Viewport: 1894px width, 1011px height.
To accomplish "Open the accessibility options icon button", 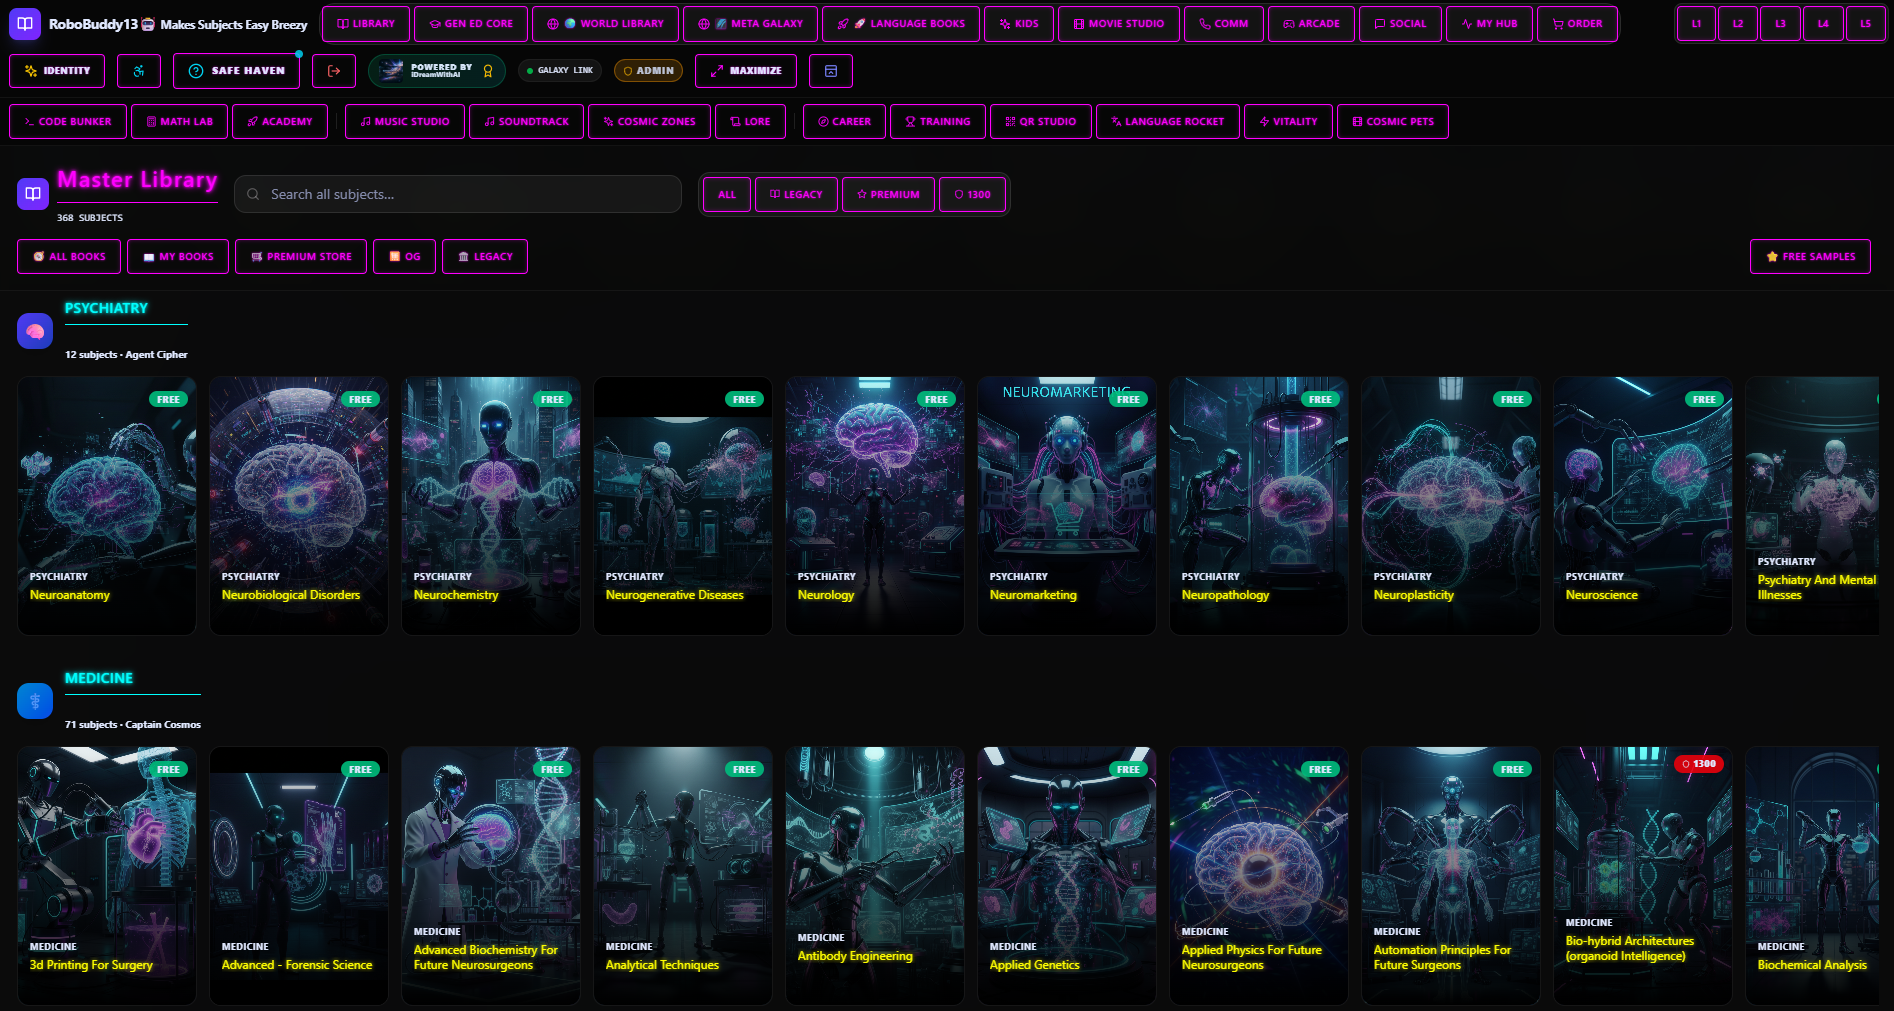I will [x=139, y=71].
